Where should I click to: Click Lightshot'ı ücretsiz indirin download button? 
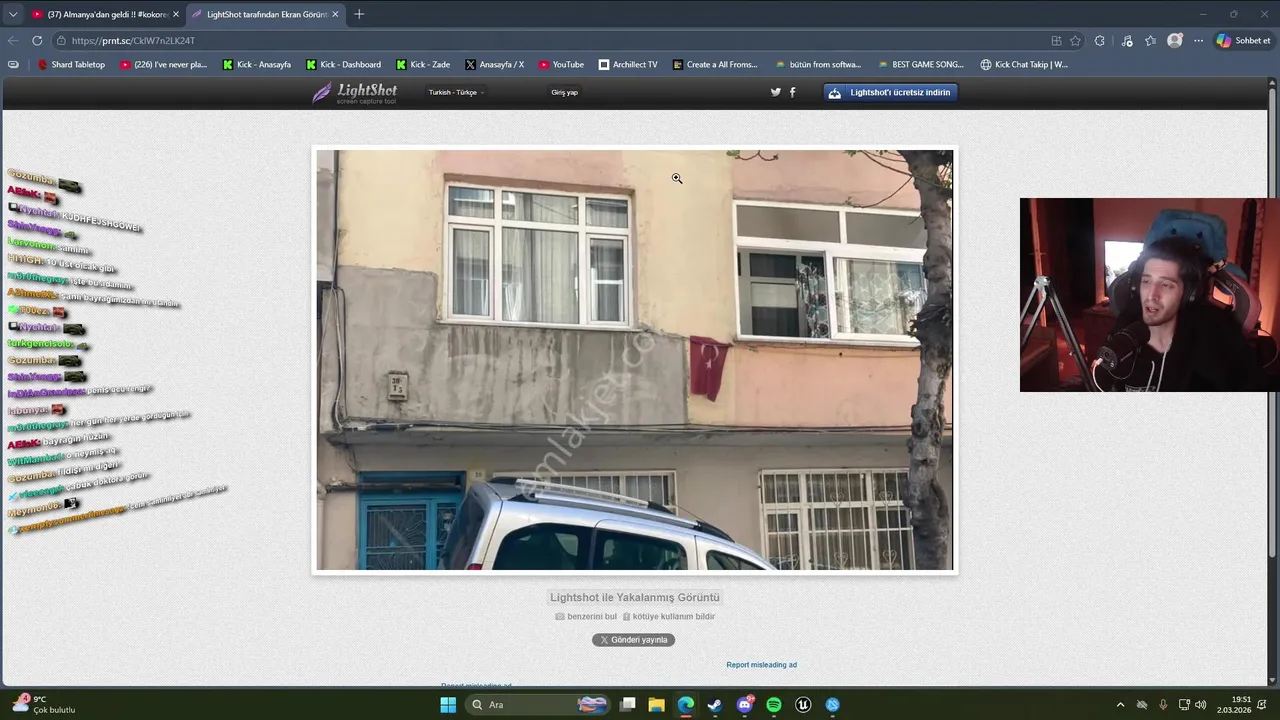(x=891, y=92)
